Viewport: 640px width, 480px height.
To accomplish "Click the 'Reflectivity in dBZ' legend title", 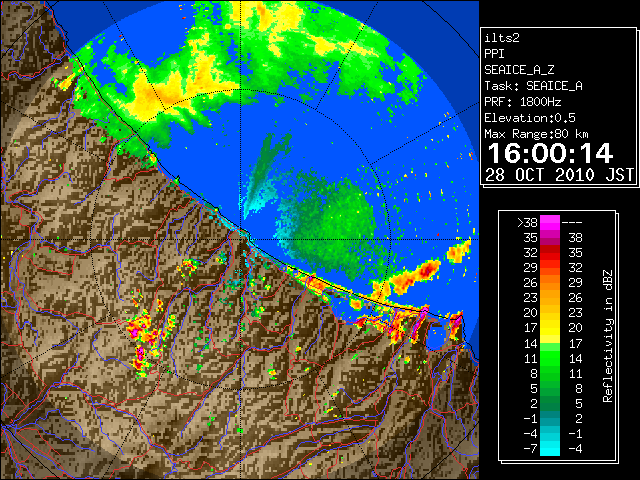I will click(608, 336).
